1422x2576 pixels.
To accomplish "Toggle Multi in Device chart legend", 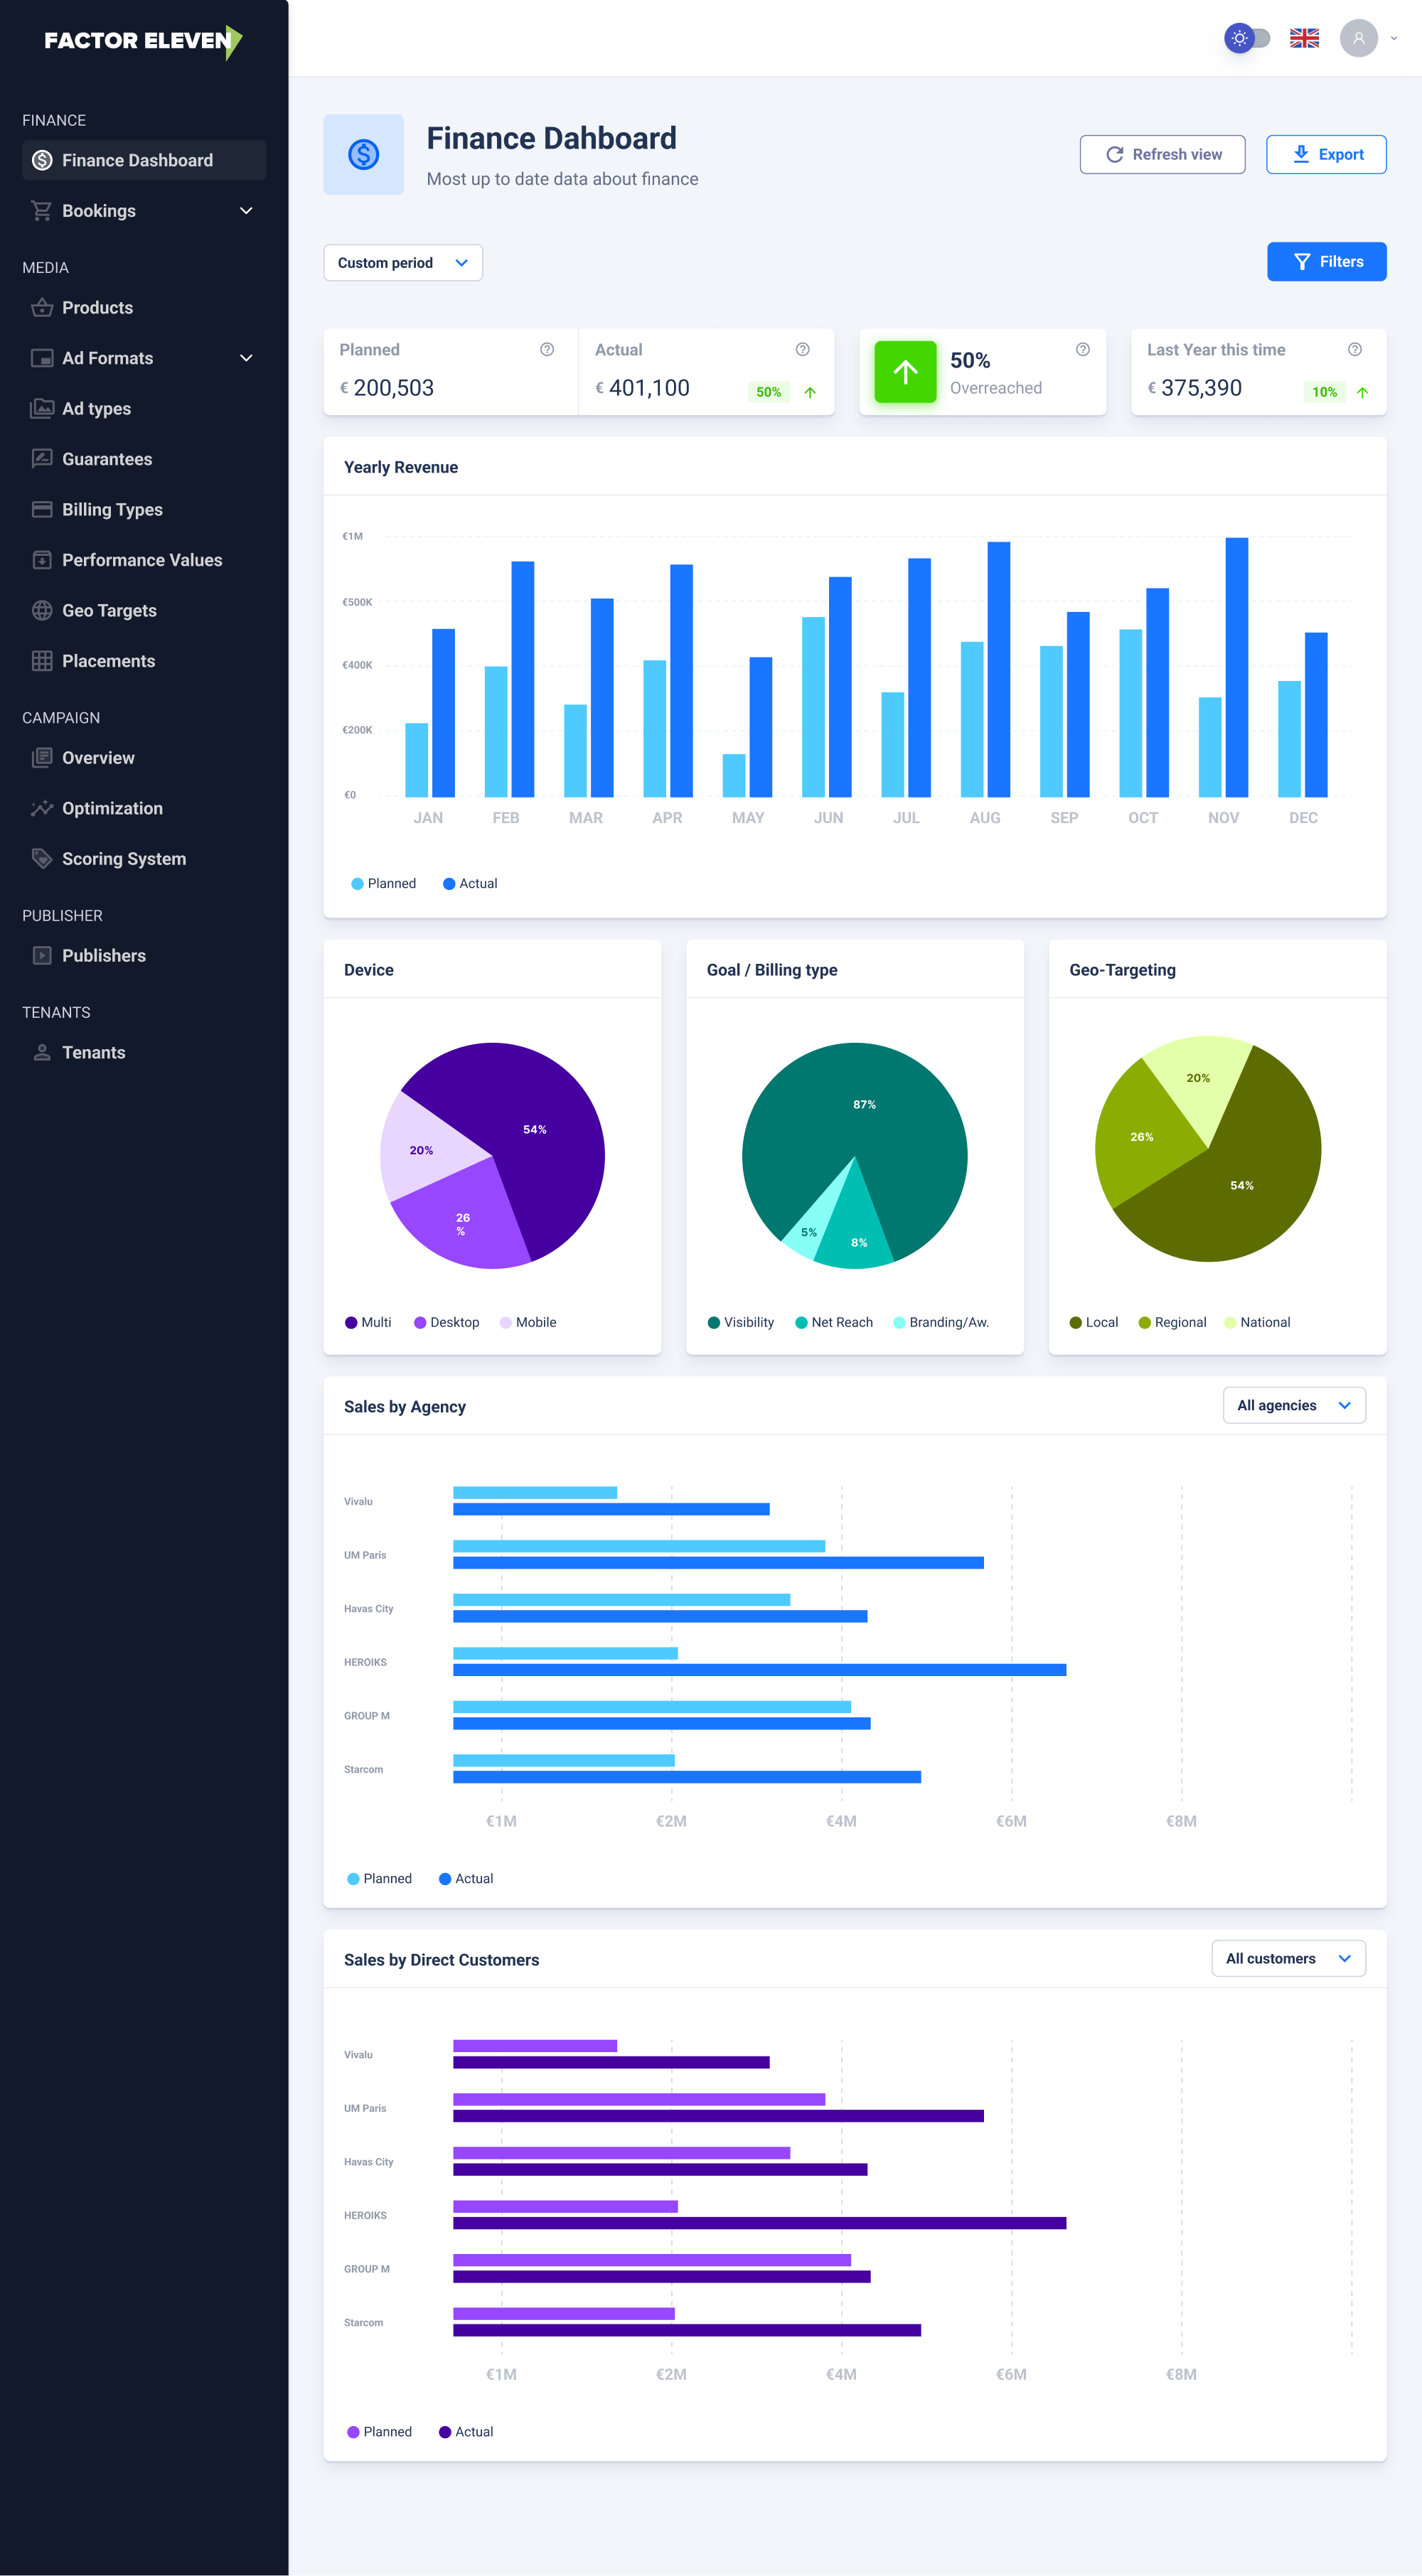I will coord(368,1323).
